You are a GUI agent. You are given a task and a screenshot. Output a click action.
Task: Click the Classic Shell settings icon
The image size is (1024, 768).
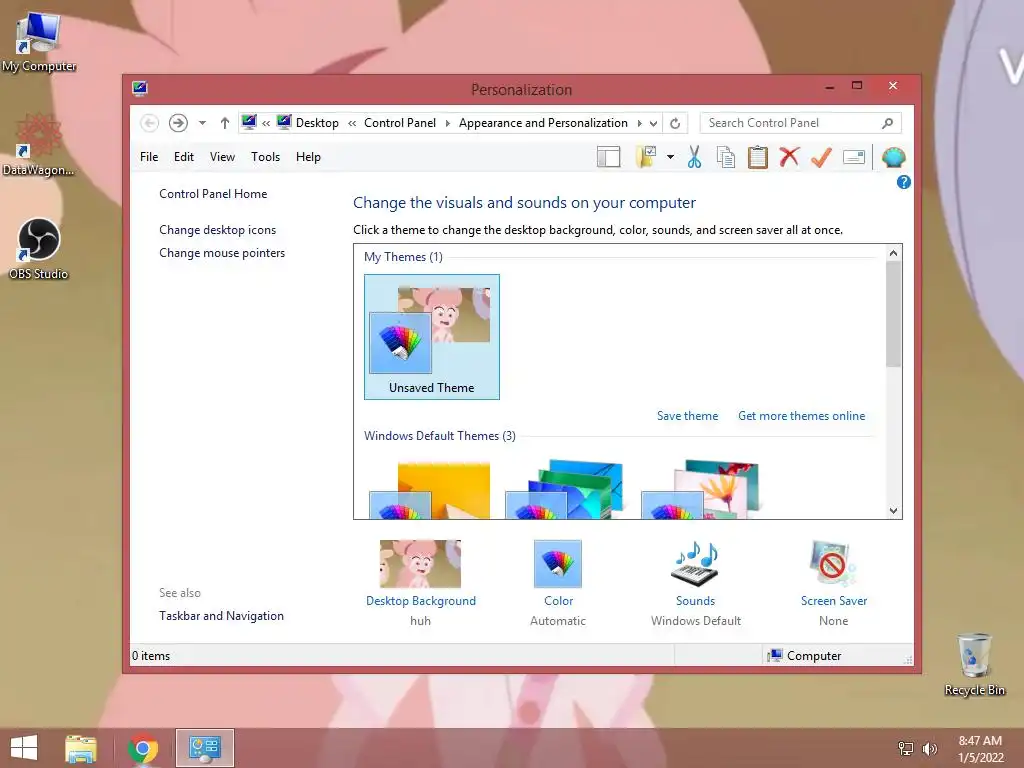pos(893,157)
